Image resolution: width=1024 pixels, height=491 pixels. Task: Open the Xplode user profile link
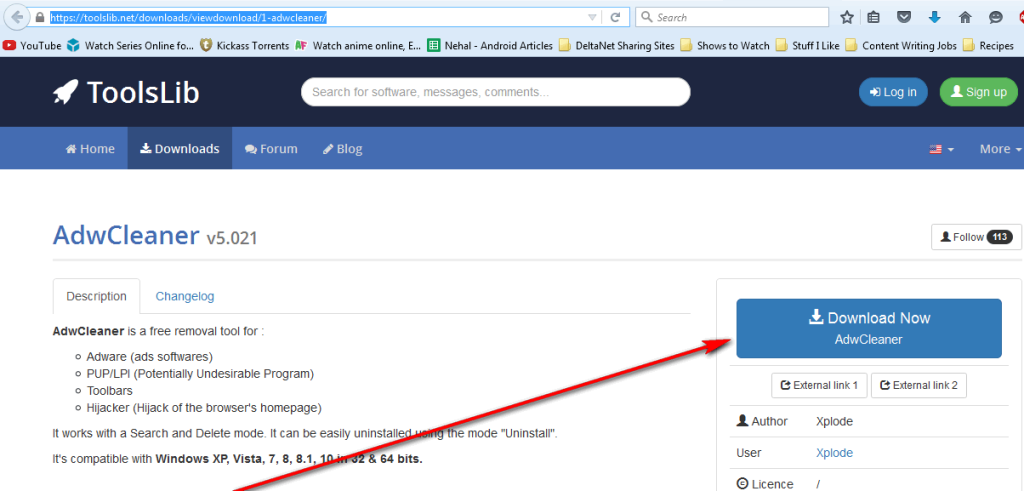click(834, 453)
